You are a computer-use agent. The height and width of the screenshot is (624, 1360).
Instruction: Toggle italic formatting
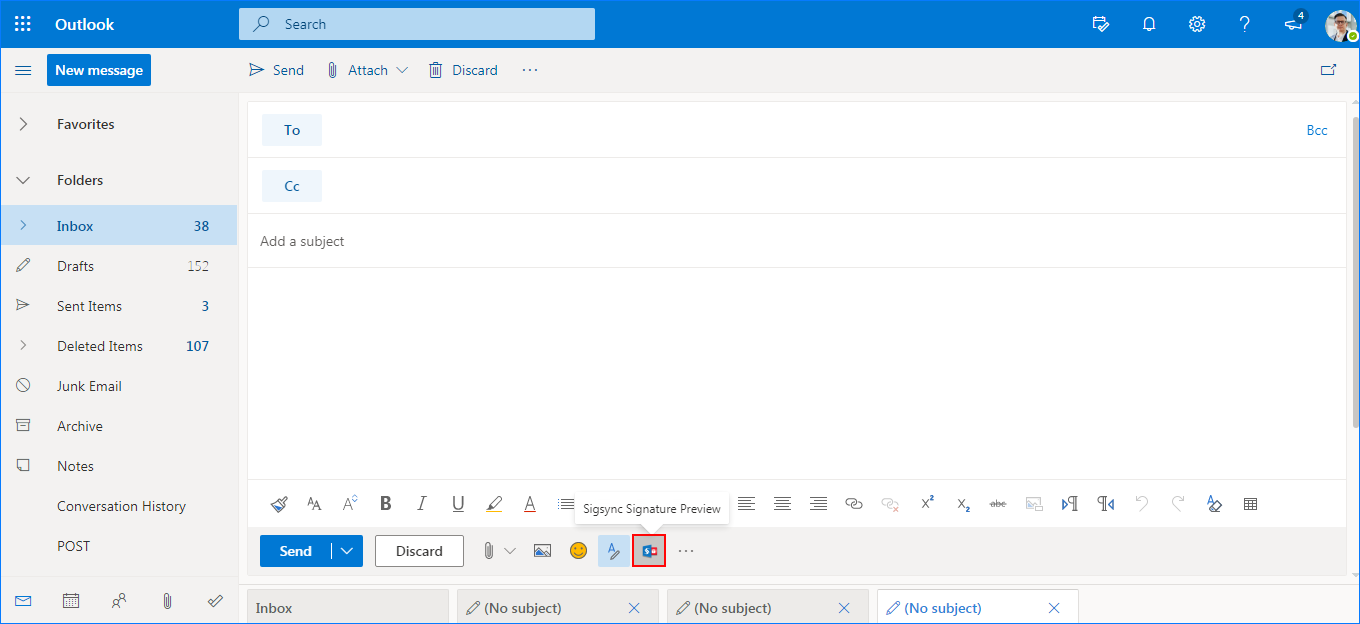(x=421, y=504)
